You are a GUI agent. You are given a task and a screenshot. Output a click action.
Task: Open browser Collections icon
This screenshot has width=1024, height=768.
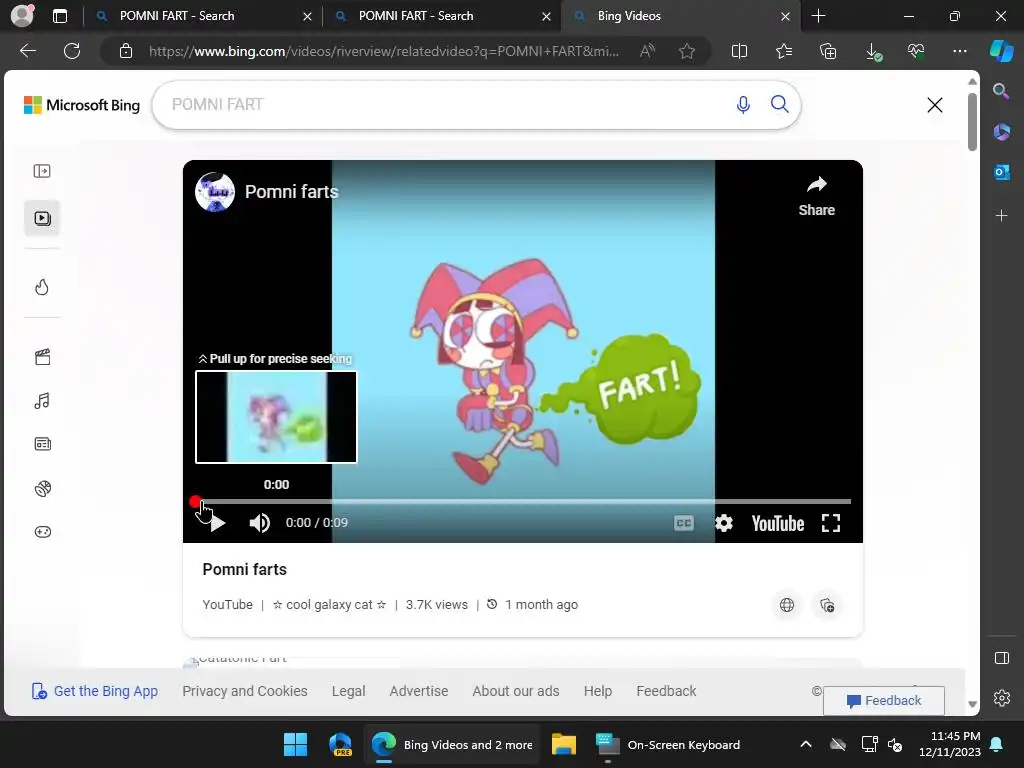(828, 51)
